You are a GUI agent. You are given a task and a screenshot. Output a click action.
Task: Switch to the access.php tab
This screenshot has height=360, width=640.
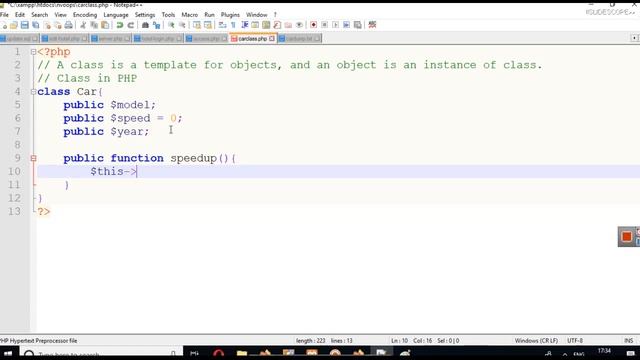point(206,38)
